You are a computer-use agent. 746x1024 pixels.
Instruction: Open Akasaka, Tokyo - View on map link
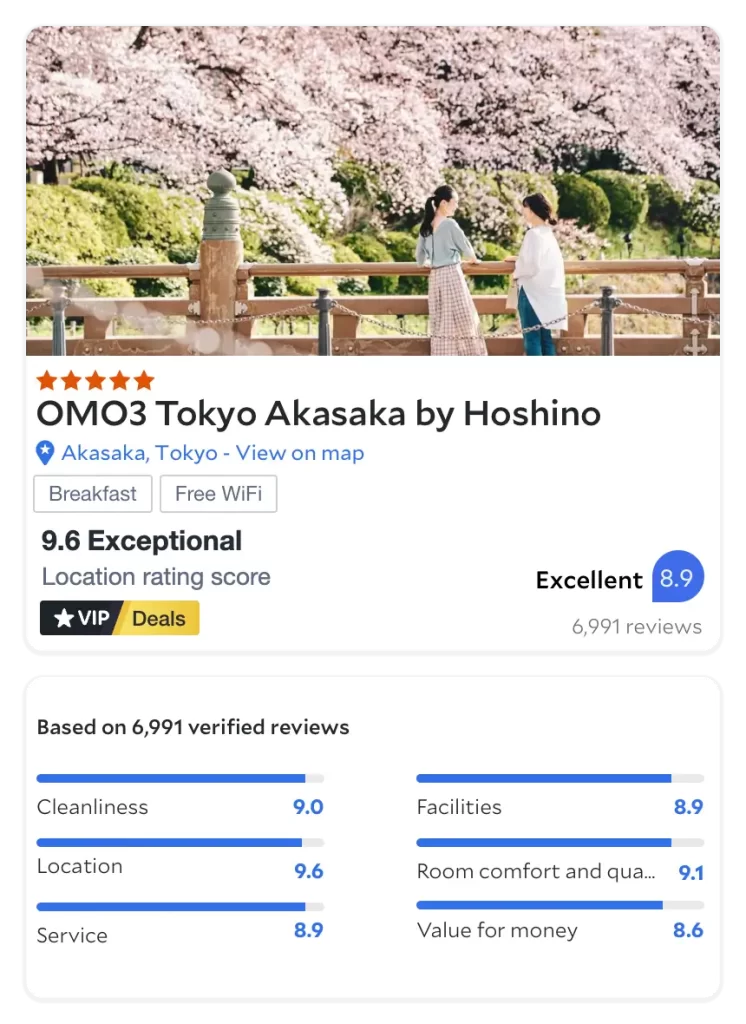pyautogui.click(x=212, y=453)
